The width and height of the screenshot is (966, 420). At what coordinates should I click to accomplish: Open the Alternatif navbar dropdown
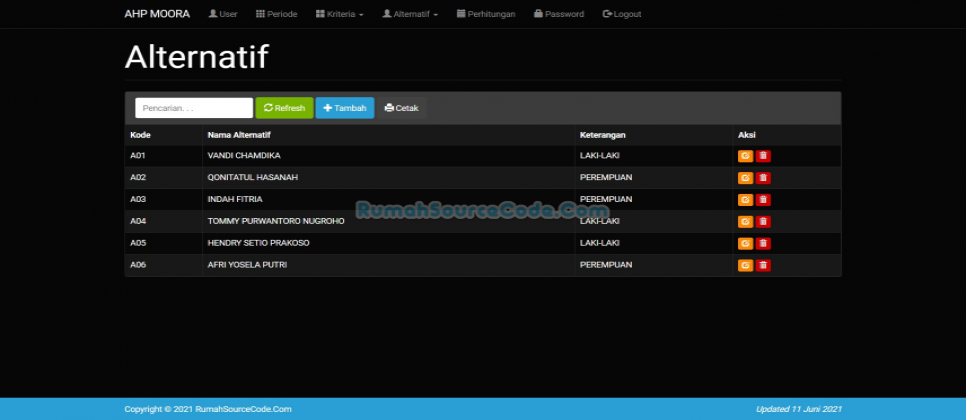(x=410, y=14)
